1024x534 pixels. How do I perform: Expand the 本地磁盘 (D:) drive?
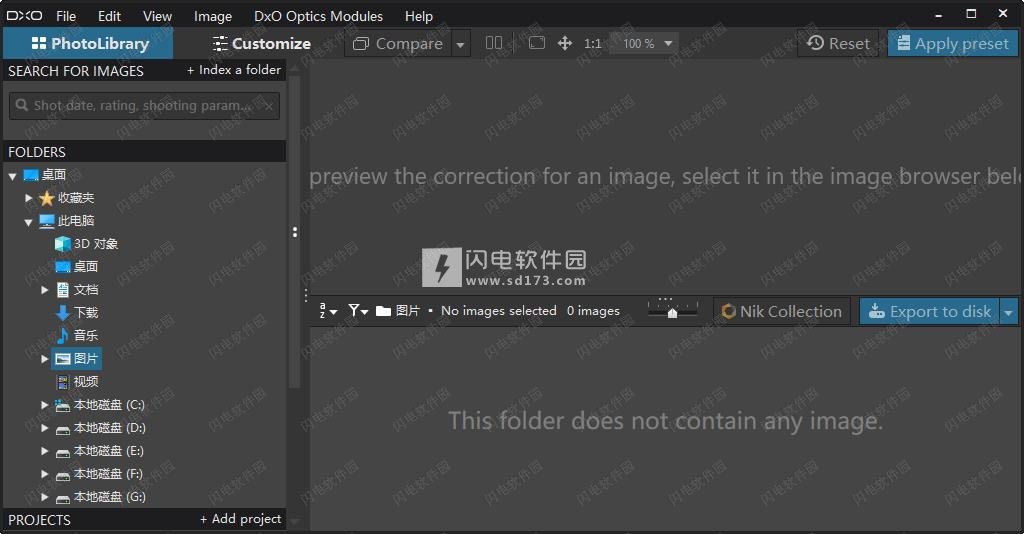44,428
